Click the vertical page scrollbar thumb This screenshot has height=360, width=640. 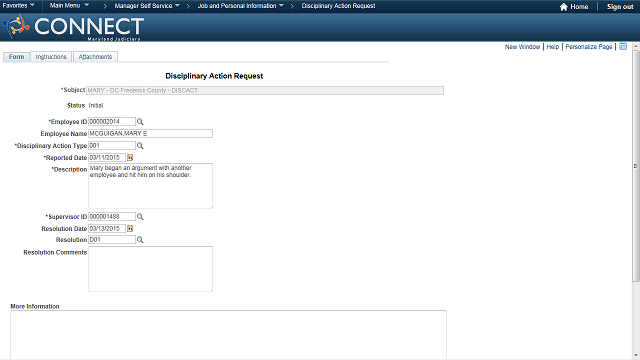pyautogui.click(x=636, y=165)
